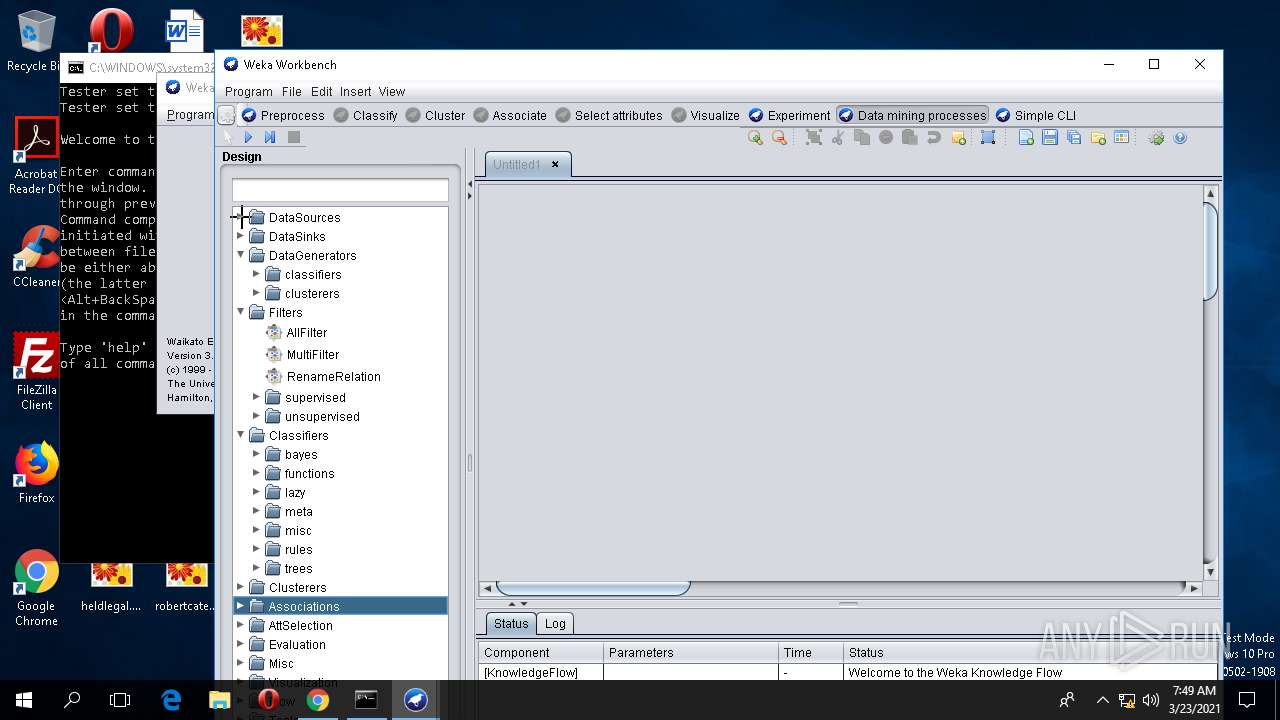Click the canvas horizontal scrollbar thumb
1280x720 pixels.
[593, 588]
